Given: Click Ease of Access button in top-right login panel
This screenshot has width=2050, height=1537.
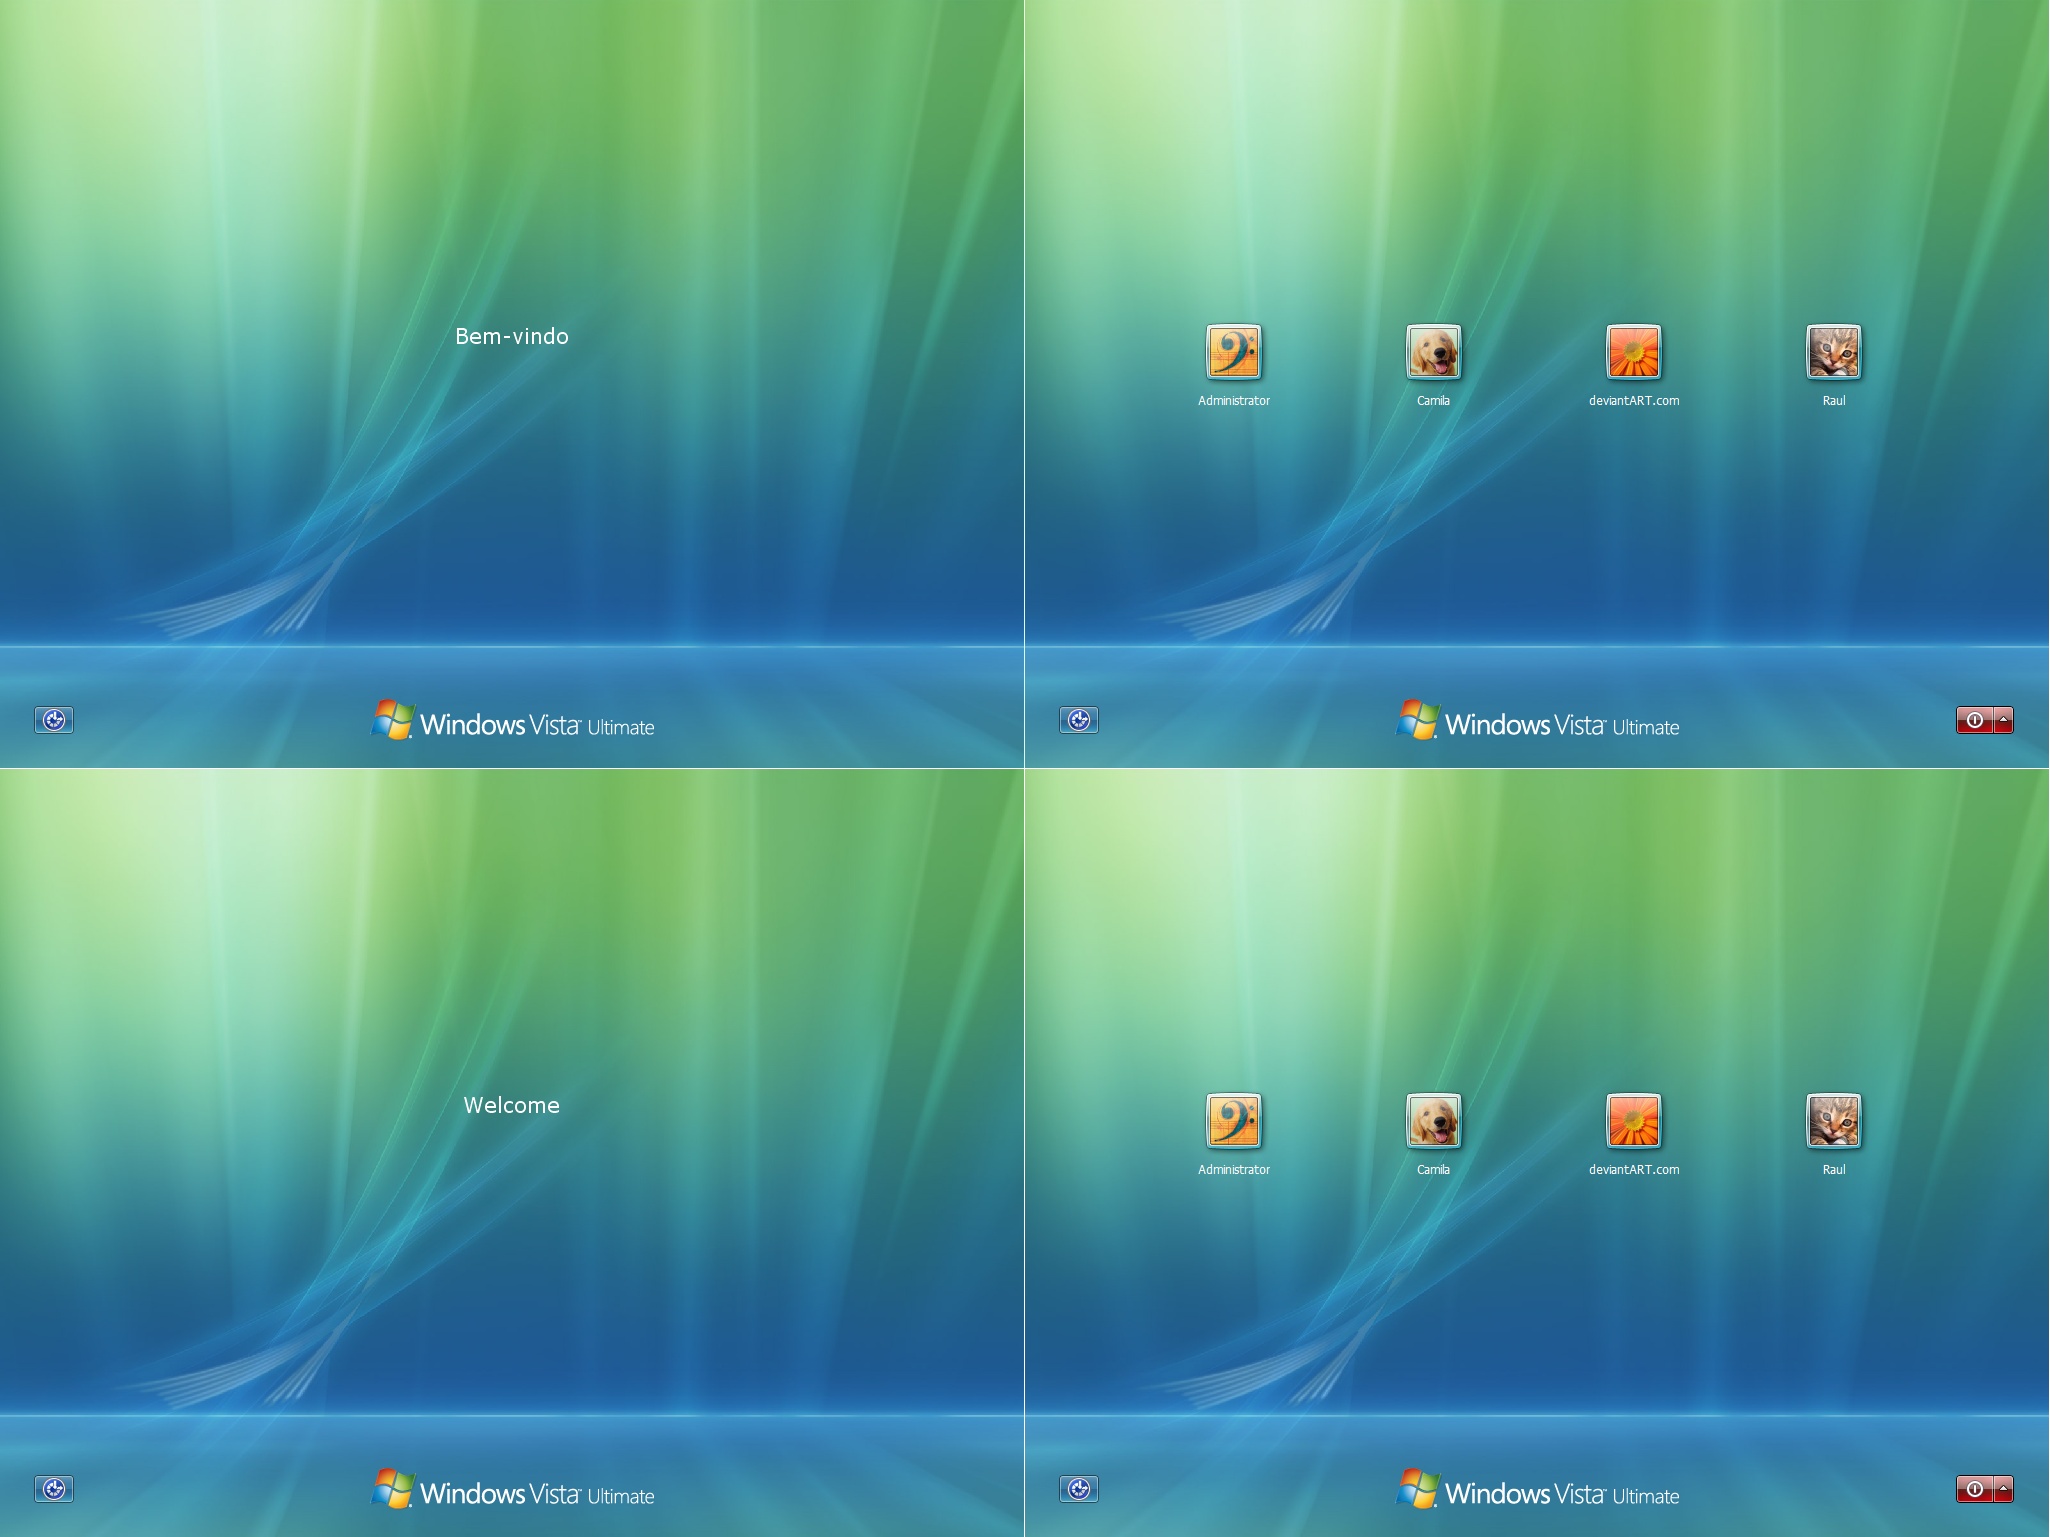Looking at the screenshot, I should click(1079, 720).
